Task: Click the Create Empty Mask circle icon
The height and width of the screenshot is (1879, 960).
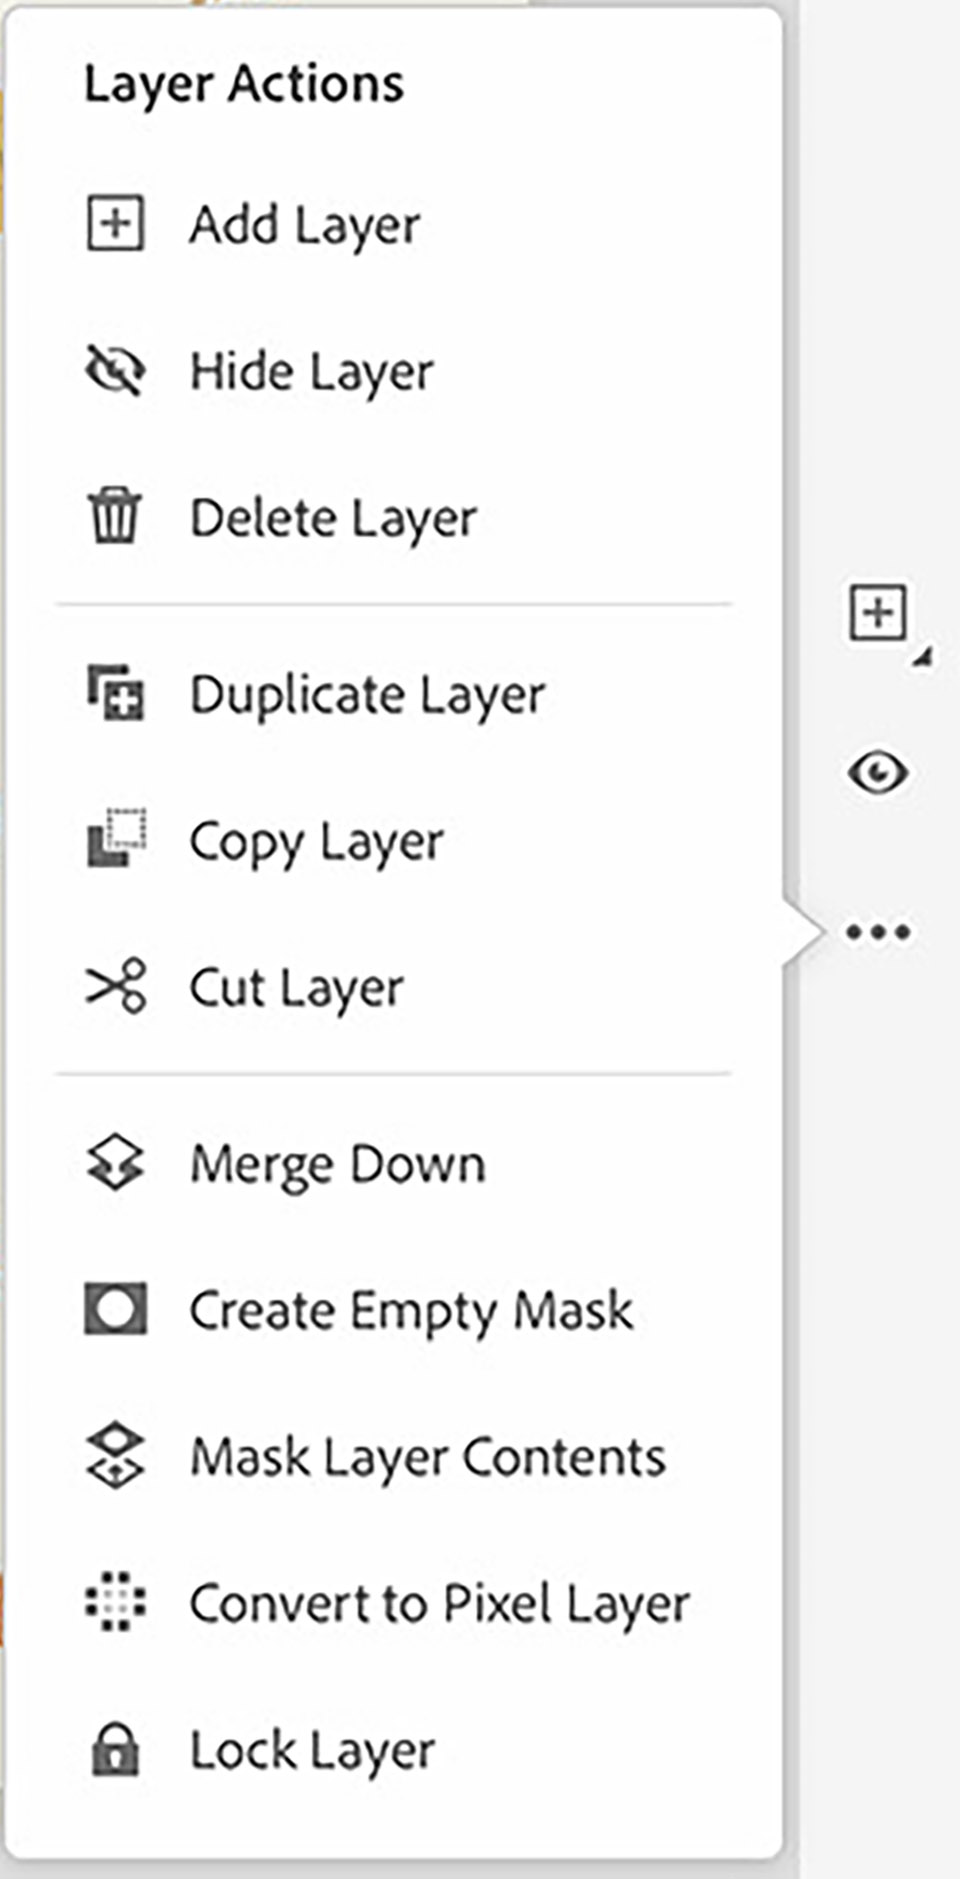Action: [118, 1310]
